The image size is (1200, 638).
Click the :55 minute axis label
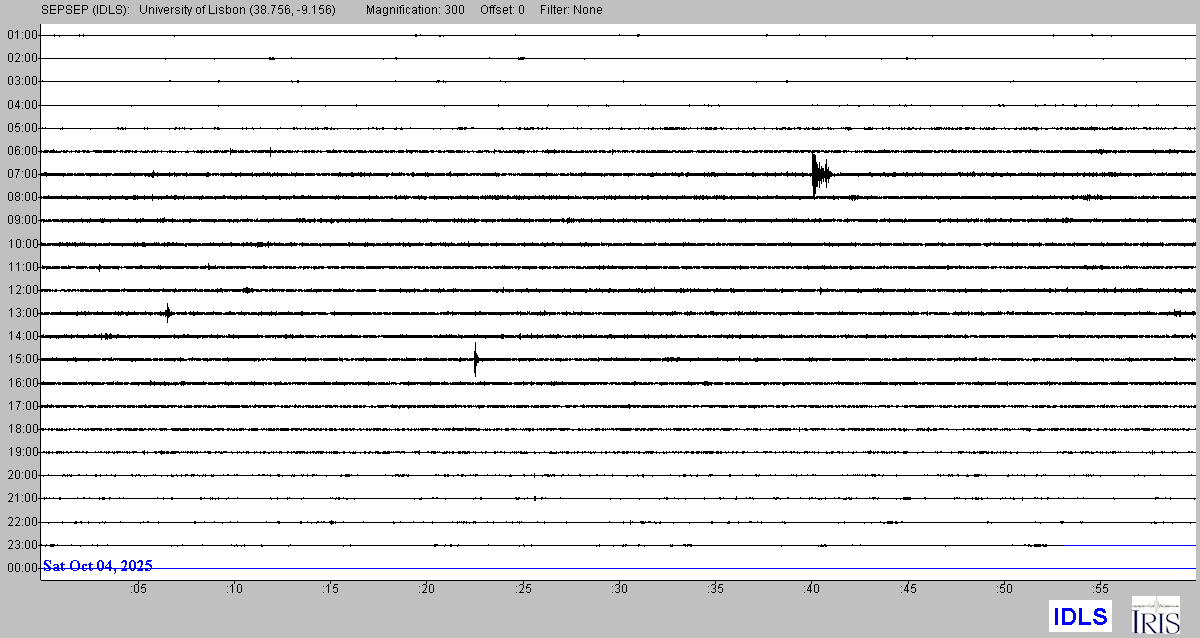[1101, 589]
